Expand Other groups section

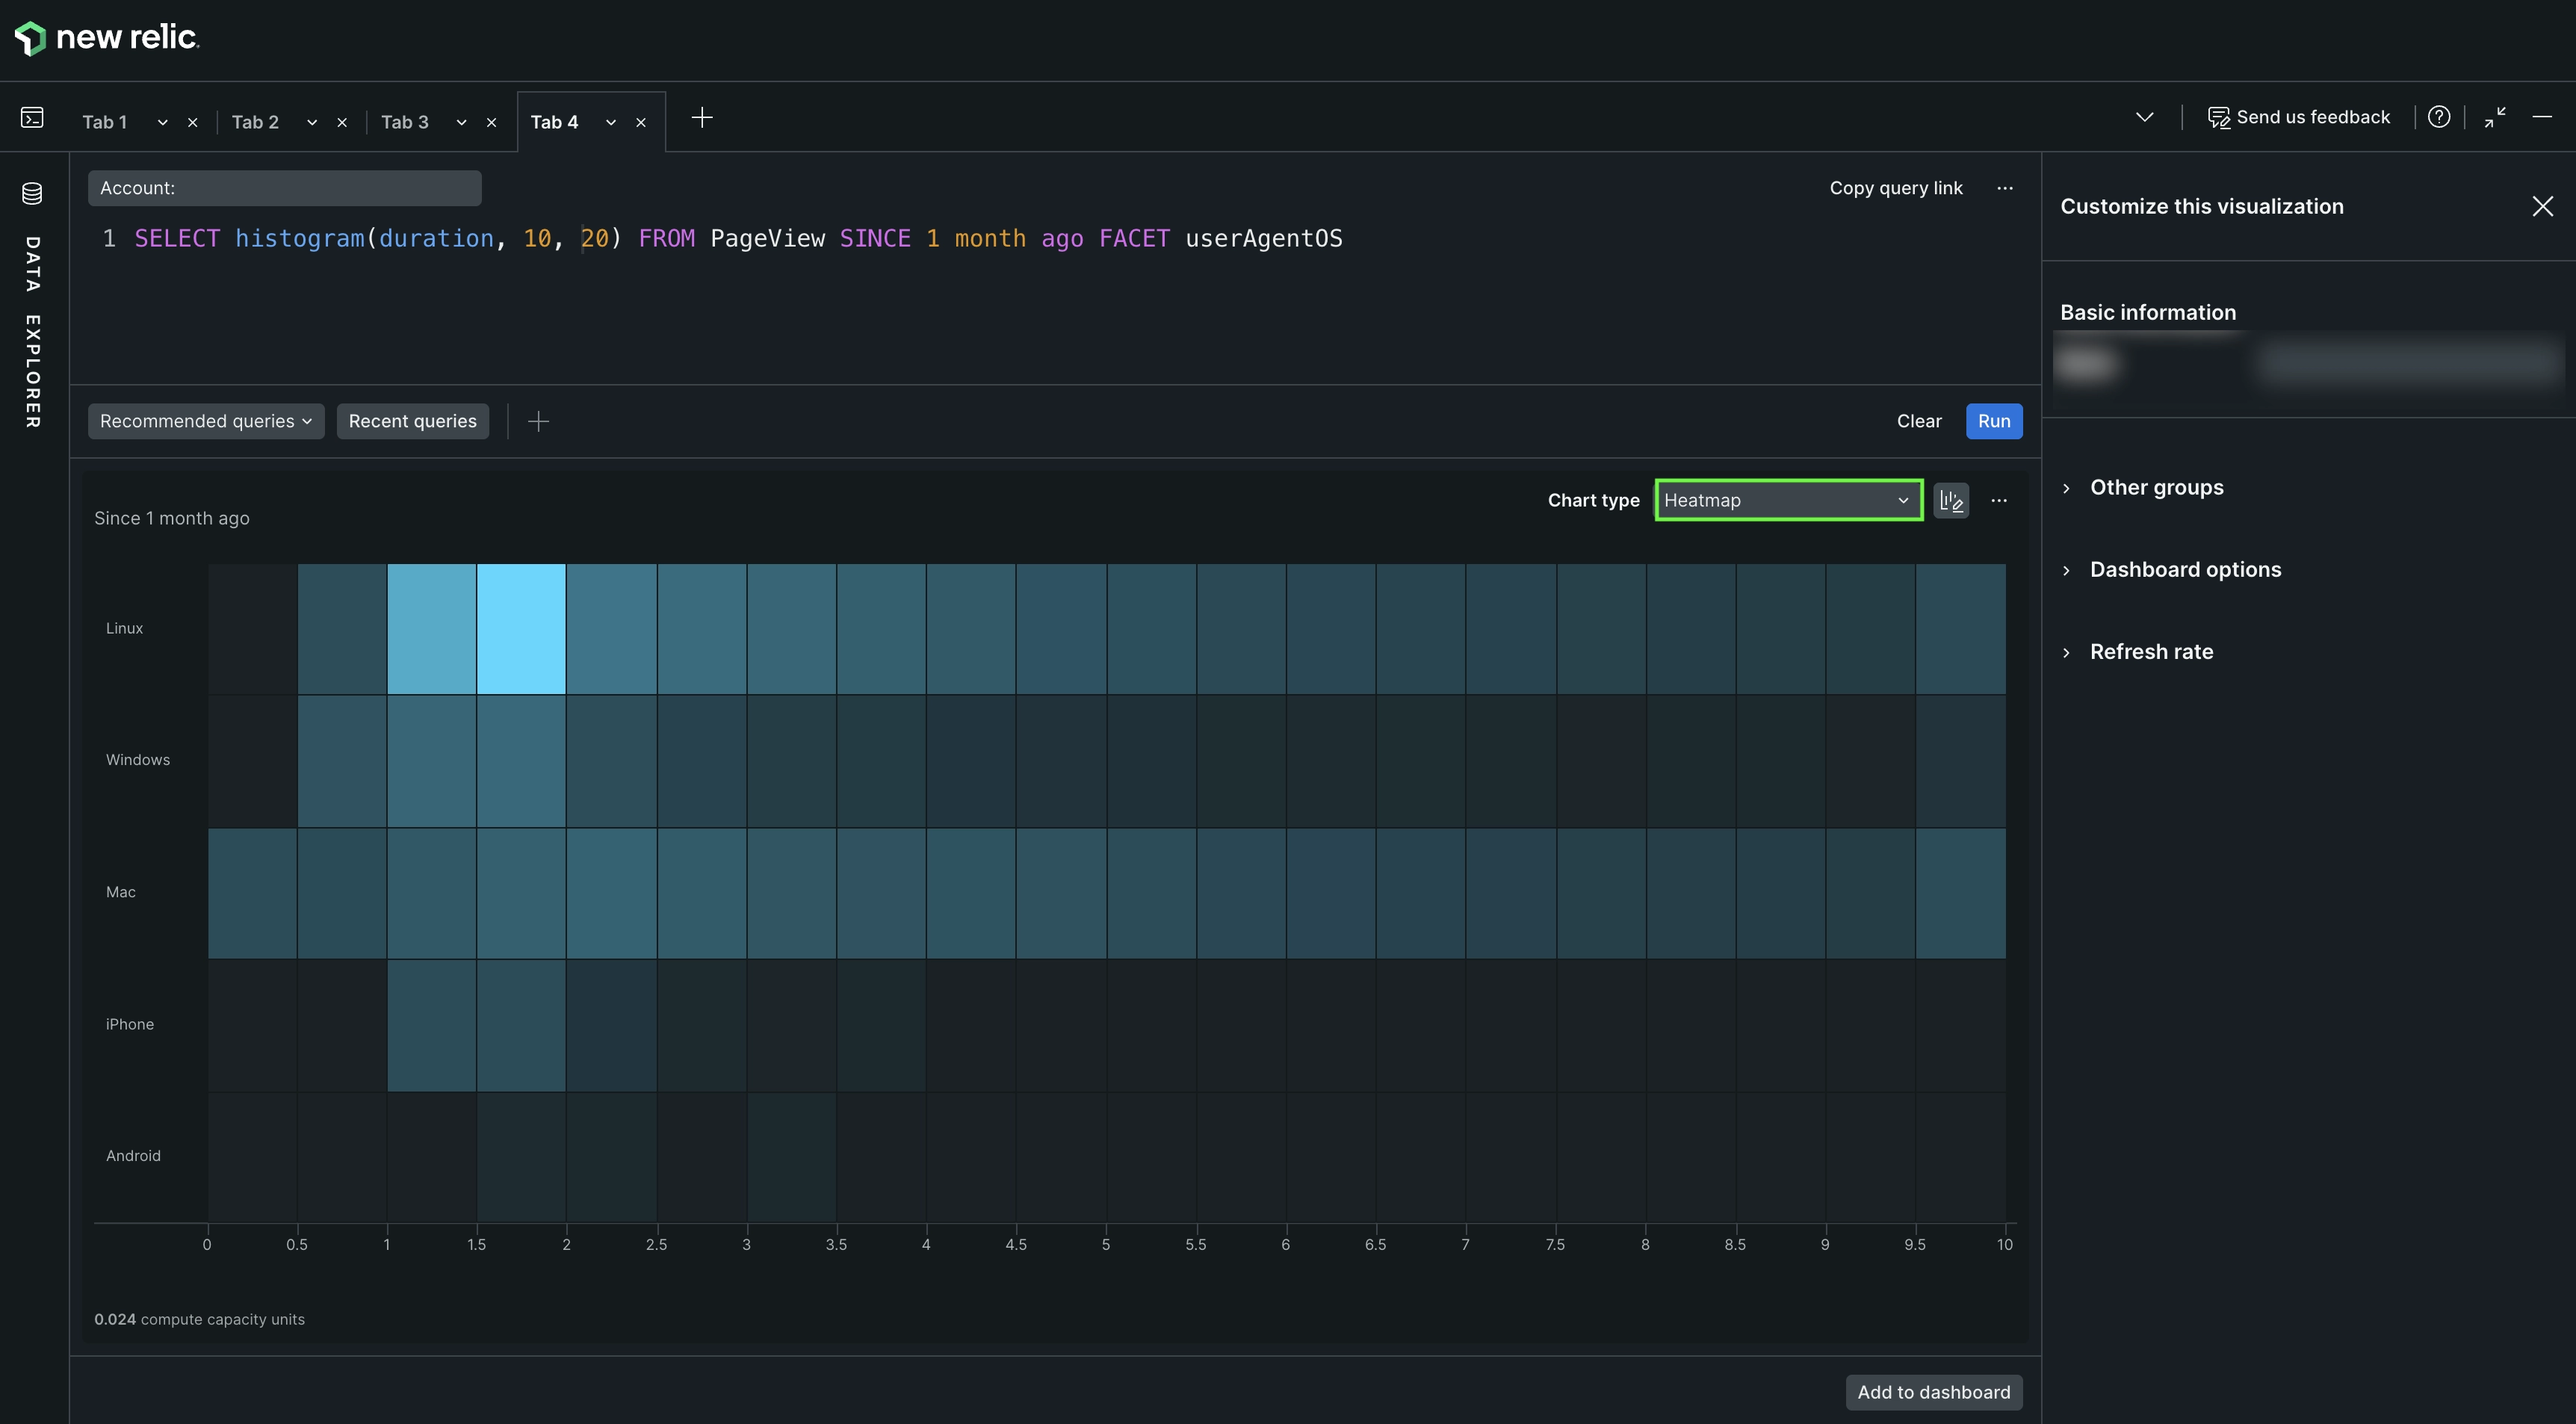click(2156, 488)
